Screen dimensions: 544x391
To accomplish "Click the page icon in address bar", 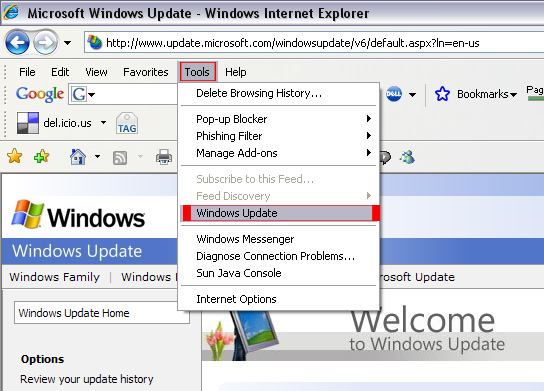I will click(x=94, y=43).
